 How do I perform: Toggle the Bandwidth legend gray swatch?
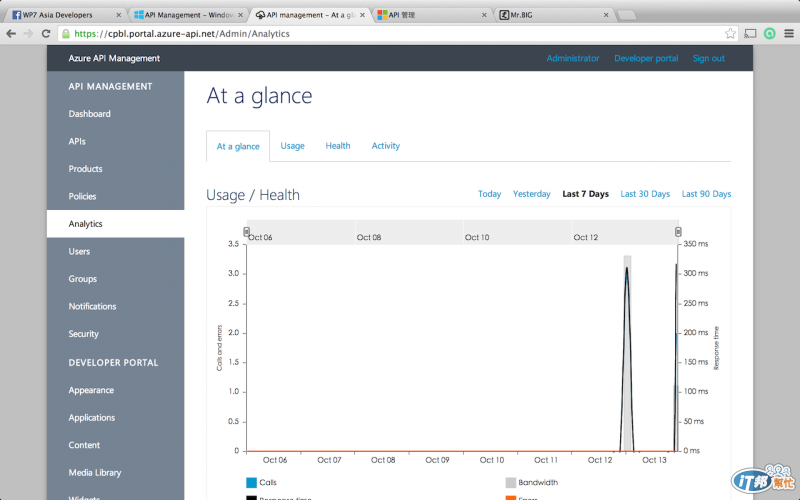[511, 483]
